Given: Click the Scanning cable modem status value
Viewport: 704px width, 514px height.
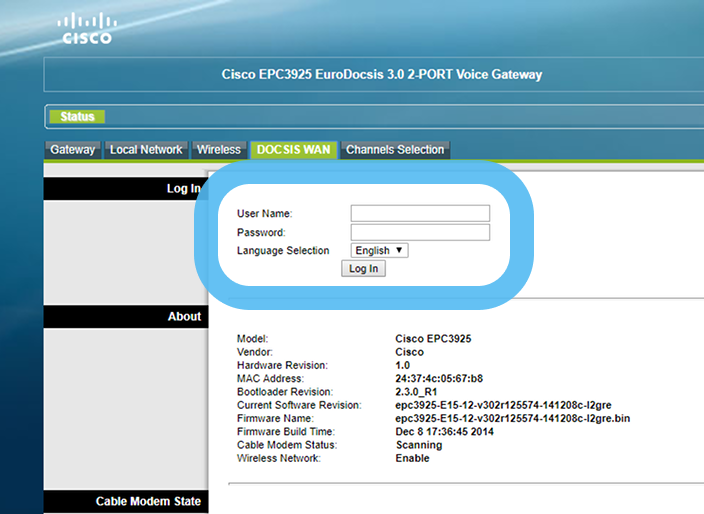Looking at the screenshot, I should tap(420, 445).
